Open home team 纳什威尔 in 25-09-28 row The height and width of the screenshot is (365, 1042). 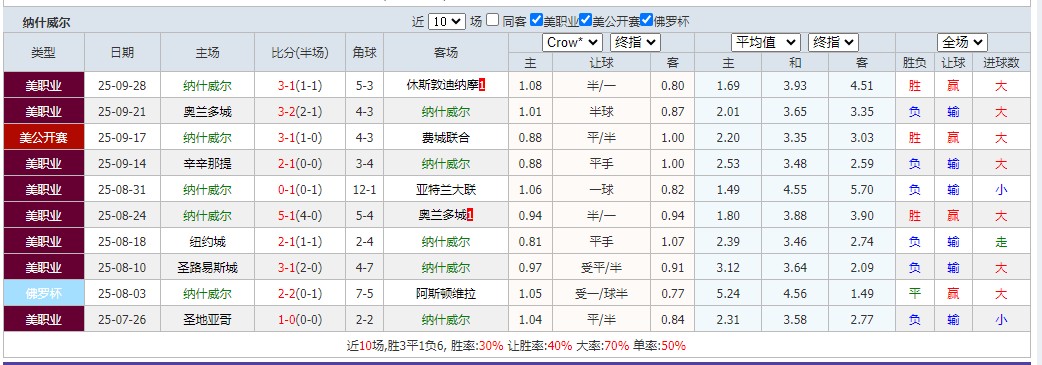pyautogui.click(x=208, y=86)
